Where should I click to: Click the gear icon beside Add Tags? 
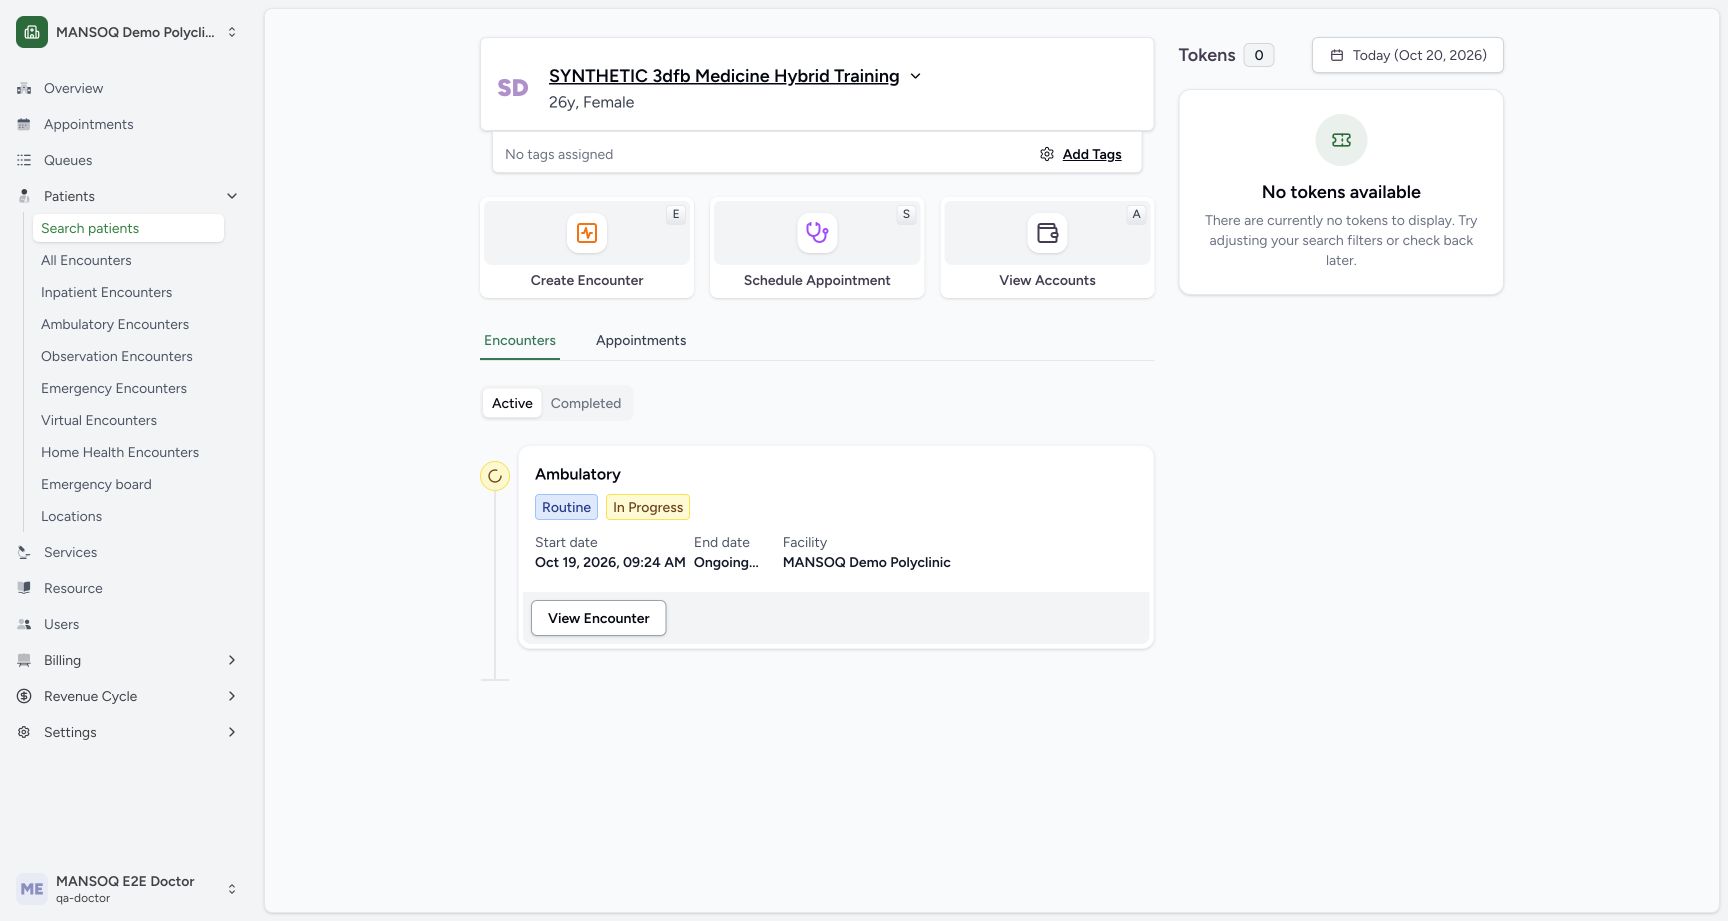pos(1047,154)
